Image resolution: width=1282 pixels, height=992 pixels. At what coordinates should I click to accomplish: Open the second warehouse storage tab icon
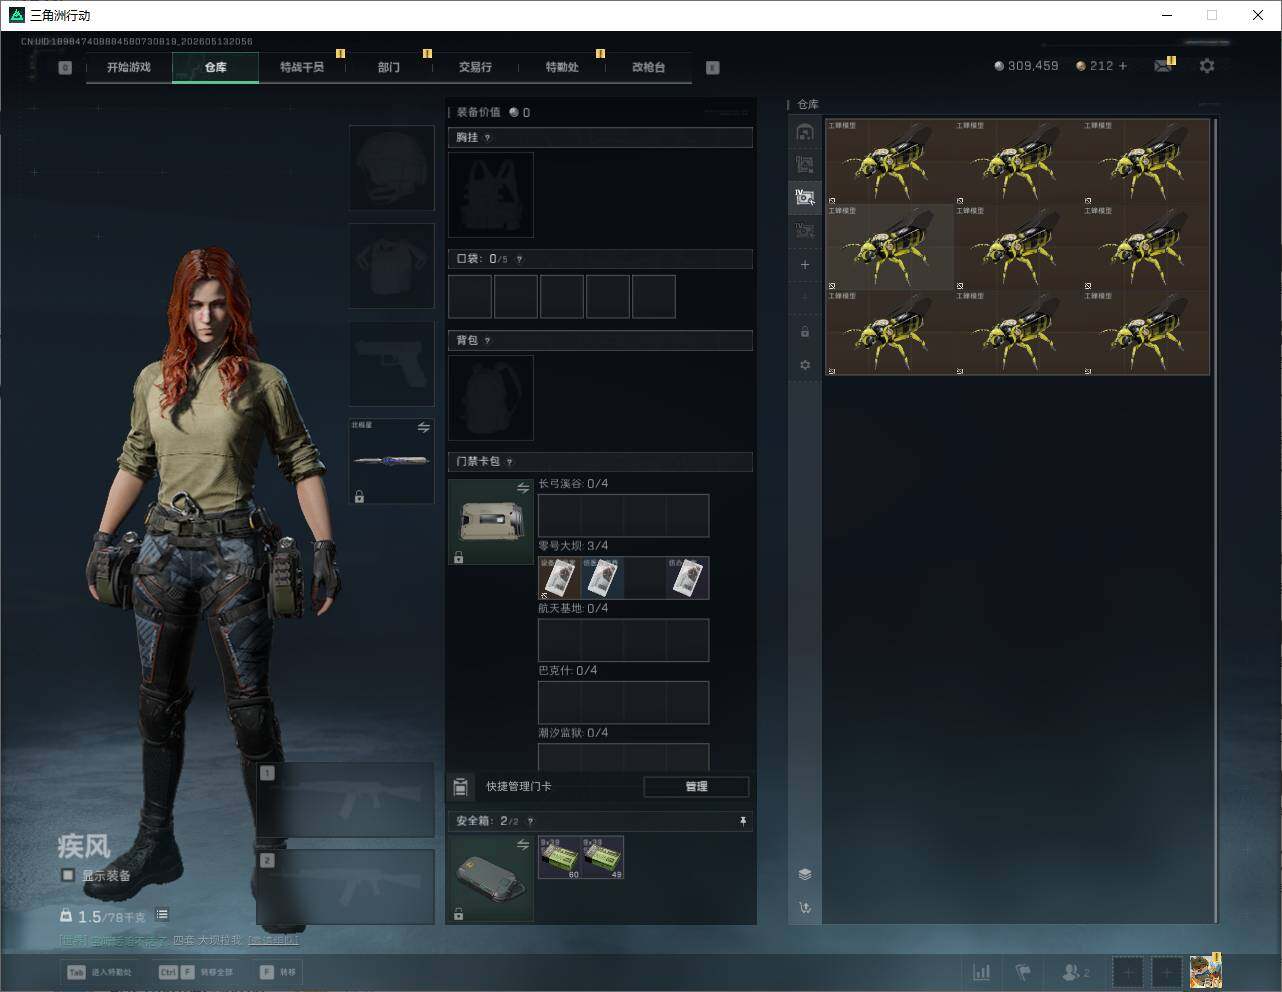coord(805,165)
